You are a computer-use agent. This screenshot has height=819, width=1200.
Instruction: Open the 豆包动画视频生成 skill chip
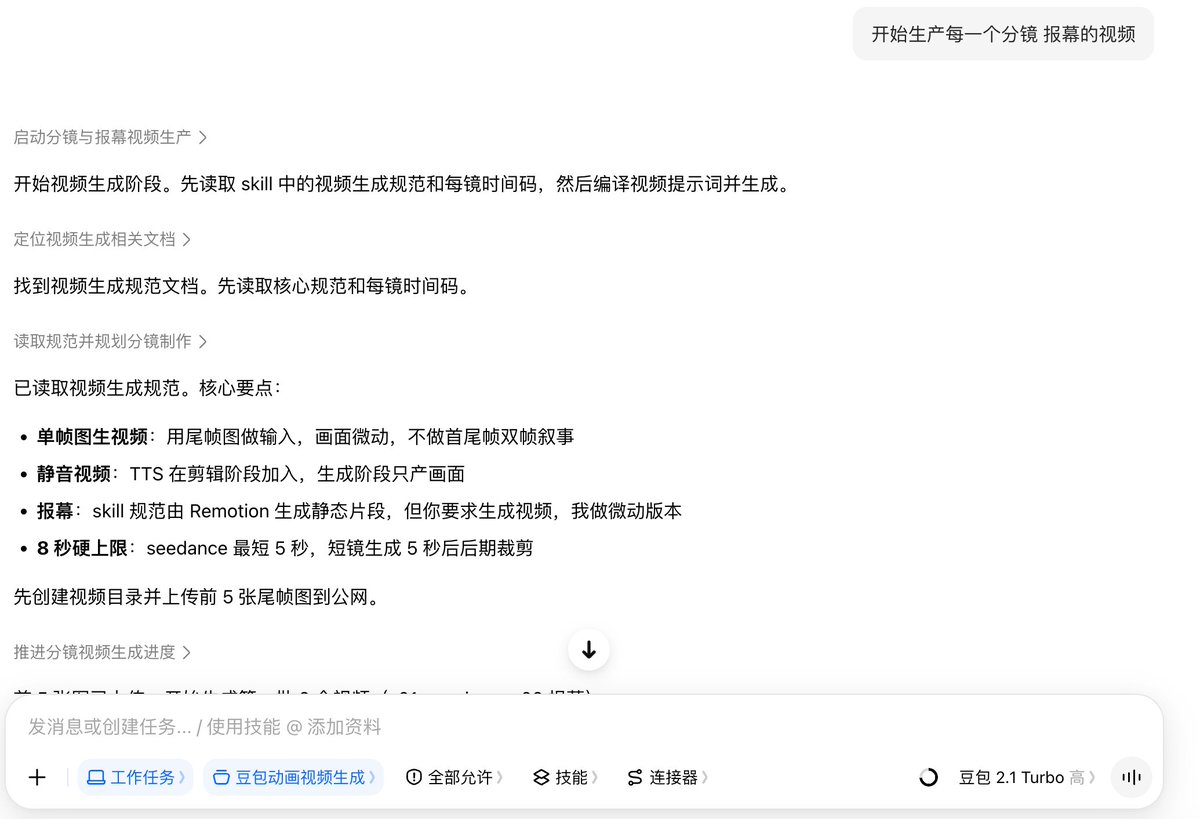[x=293, y=777]
